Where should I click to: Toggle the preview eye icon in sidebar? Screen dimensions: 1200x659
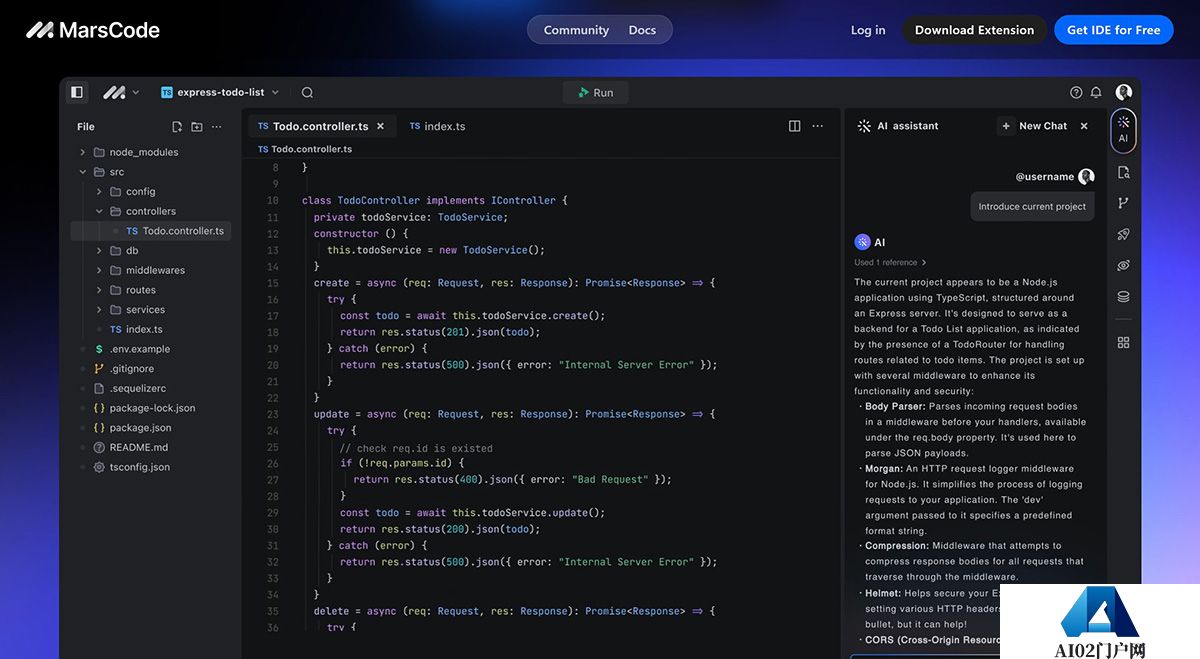point(1123,265)
